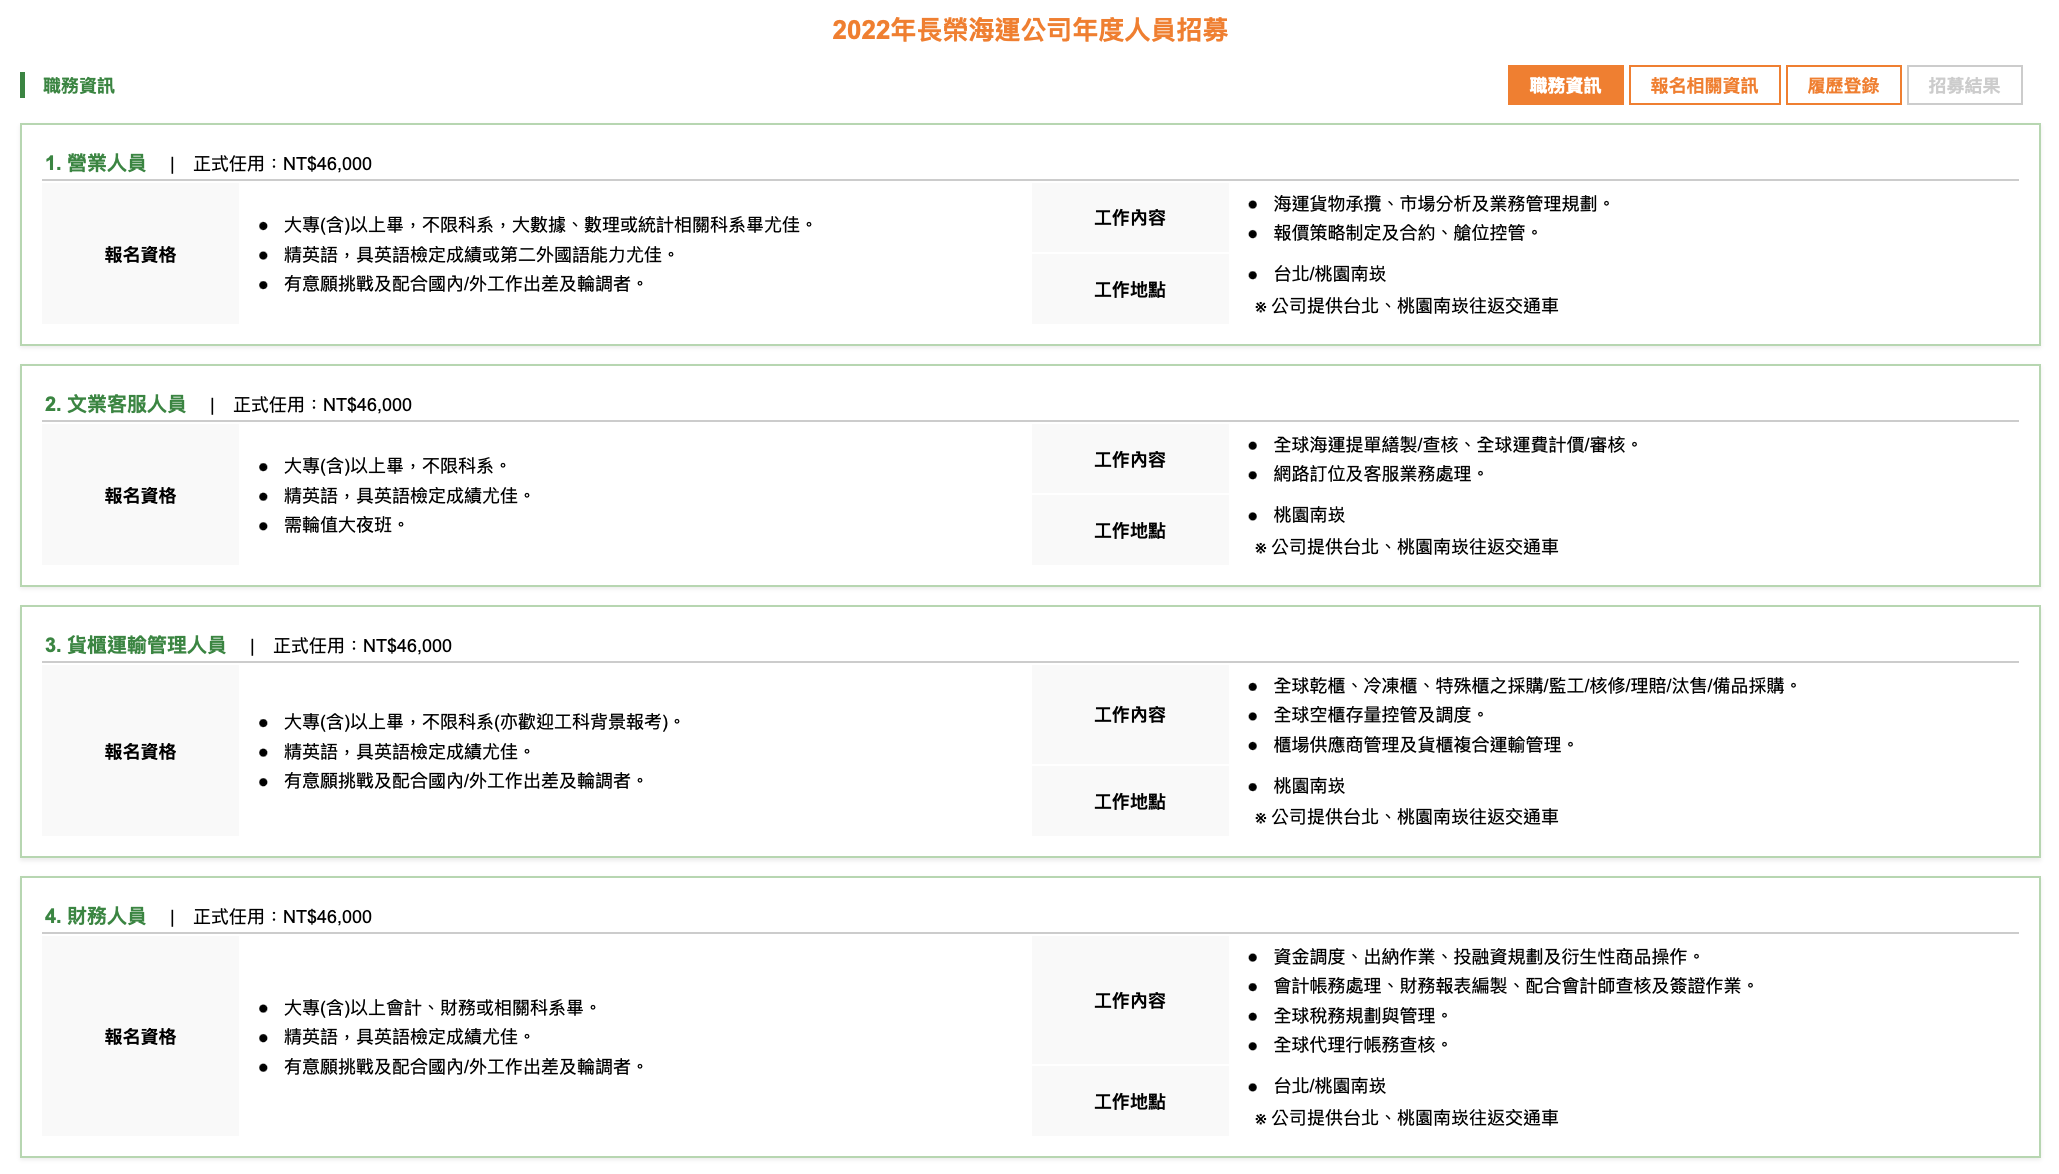Click 網路訂位及客服業務處理 line

[1378, 474]
